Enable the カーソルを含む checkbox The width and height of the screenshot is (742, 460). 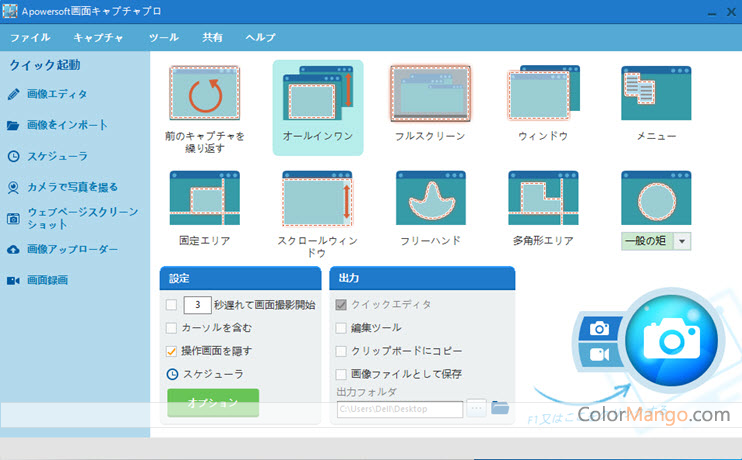click(x=172, y=328)
